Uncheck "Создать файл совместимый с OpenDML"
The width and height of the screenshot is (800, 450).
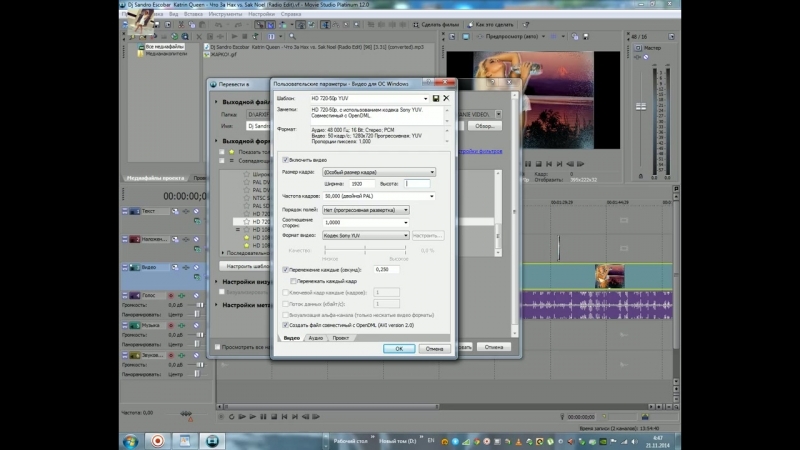click(285, 325)
